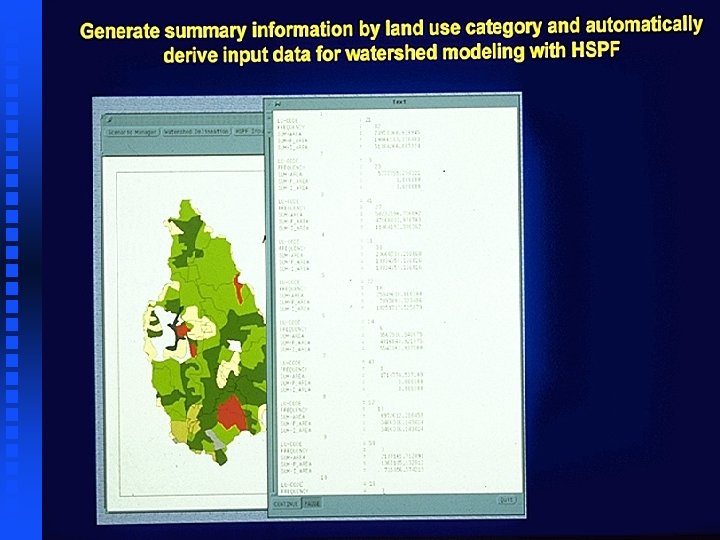Select the SUM-AREA line of record 9

point(352,457)
